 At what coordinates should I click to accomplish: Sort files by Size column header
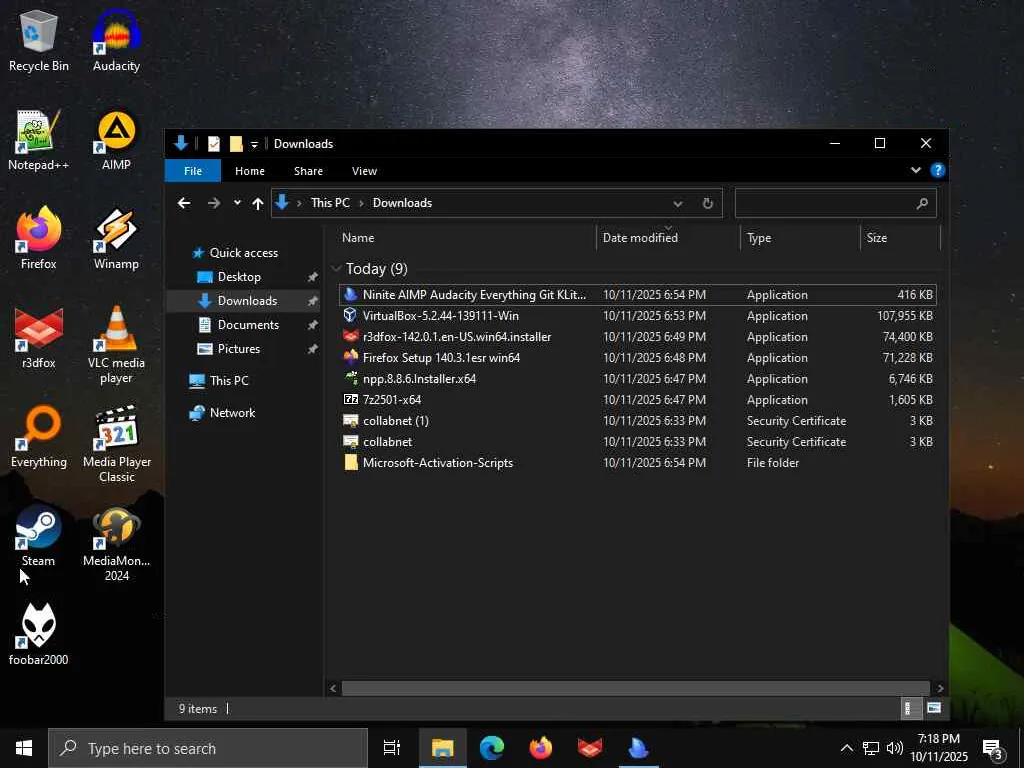tap(901, 238)
